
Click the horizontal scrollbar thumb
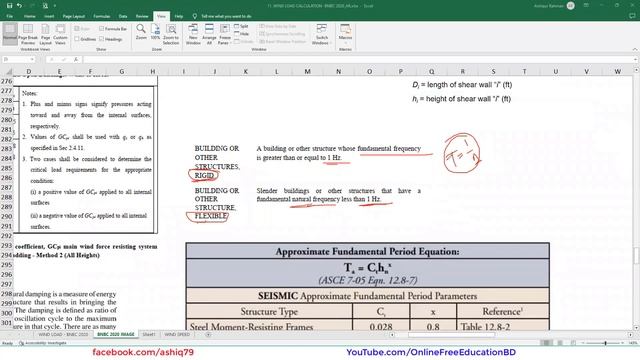[451, 335]
